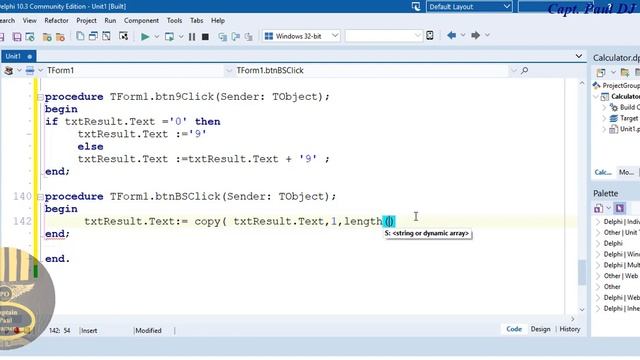The image size is (640, 360).
Task: Click the Trace Into debug icon
Action: [222, 37]
